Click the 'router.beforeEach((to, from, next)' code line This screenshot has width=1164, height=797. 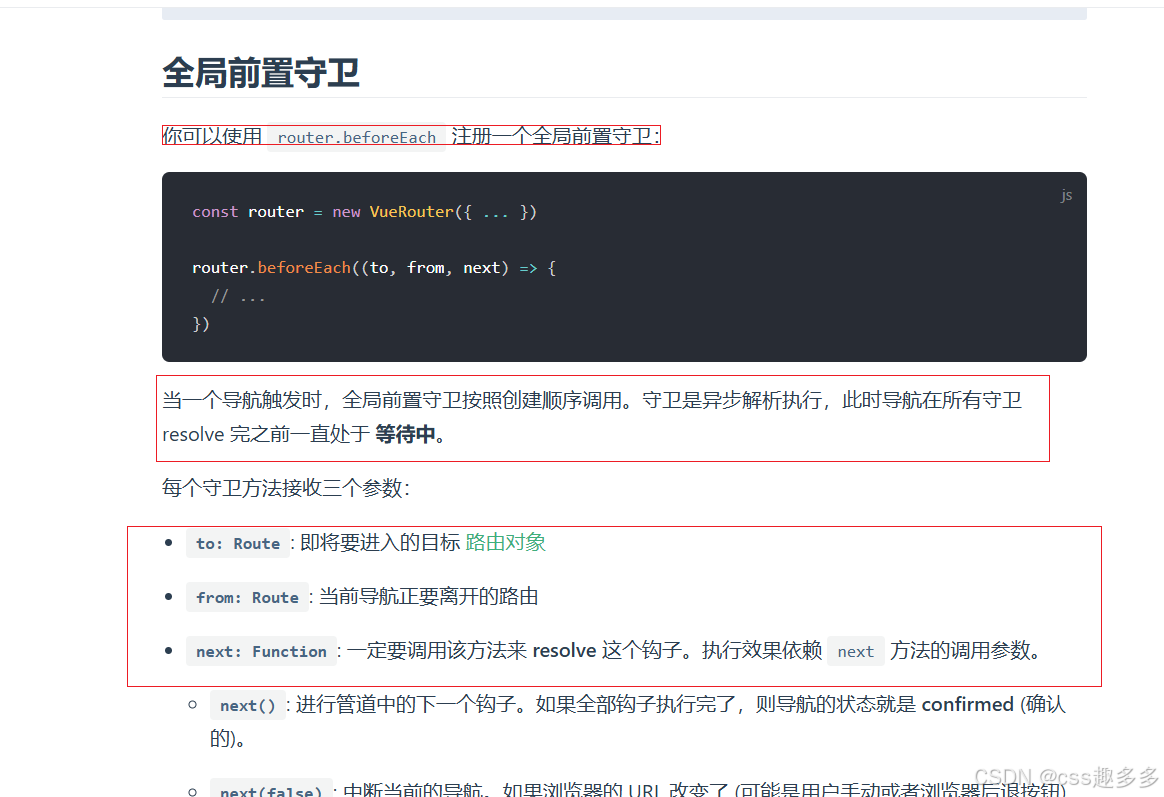pos(373,268)
